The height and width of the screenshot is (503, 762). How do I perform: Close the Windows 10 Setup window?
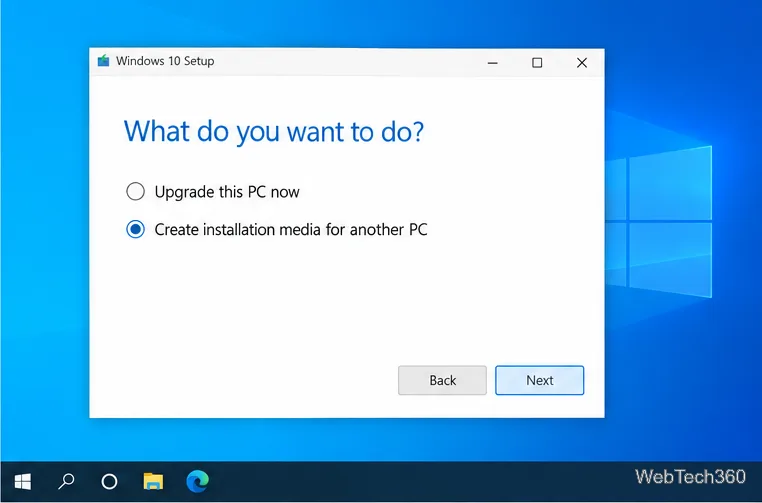(582, 62)
